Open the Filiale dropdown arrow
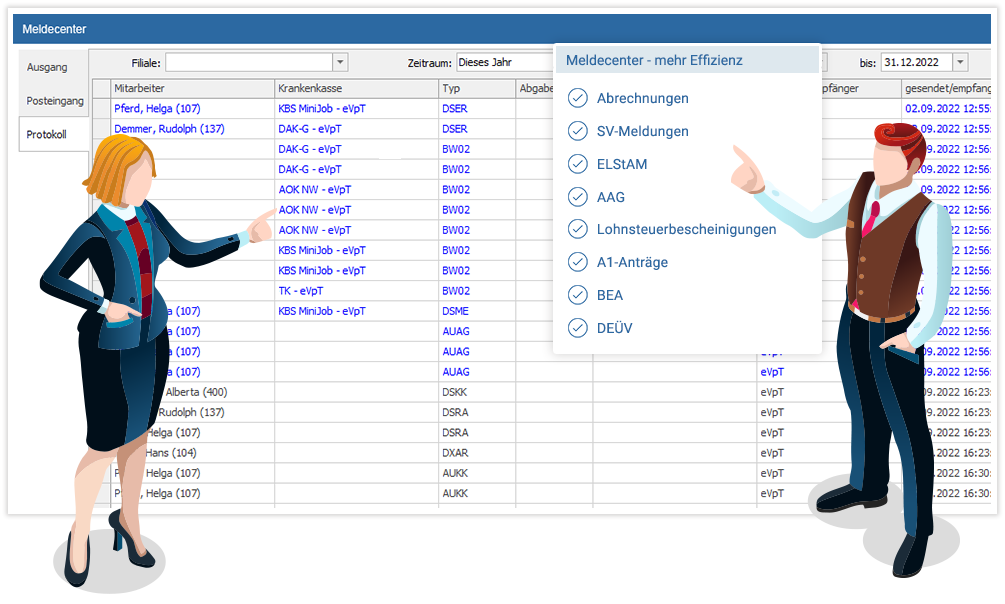Image resolution: width=1005 pixels, height=604 pixels. [x=340, y=63]
